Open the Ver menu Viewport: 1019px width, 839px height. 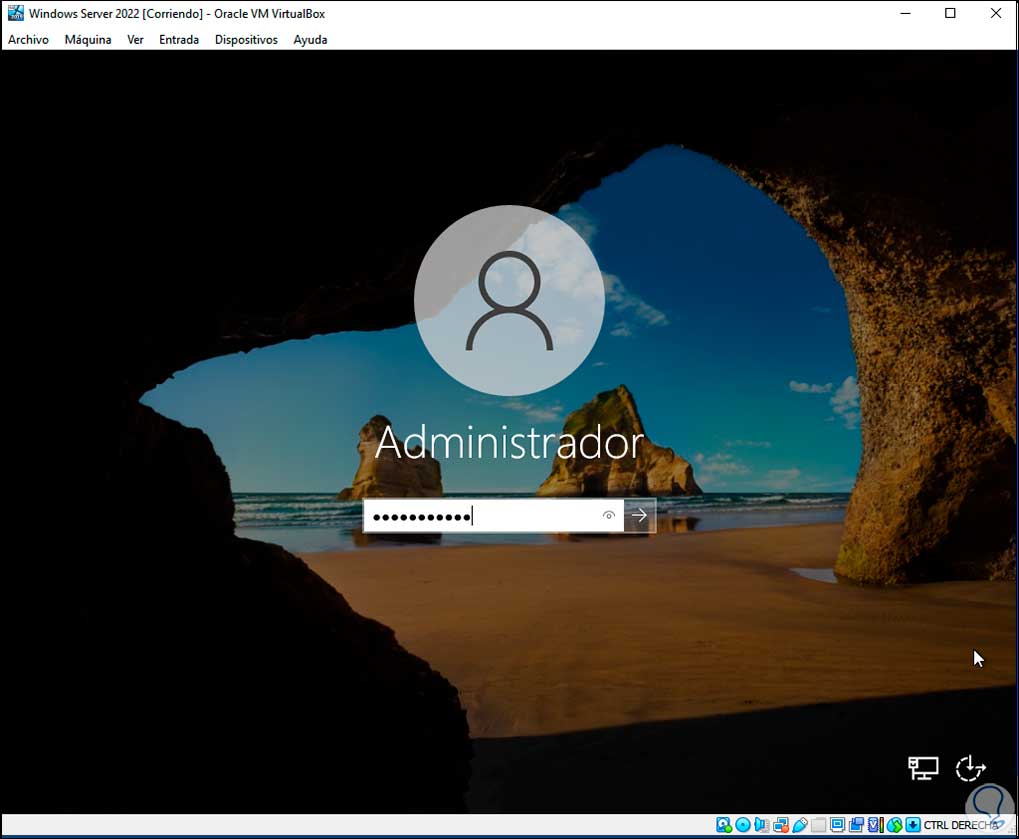click(x=135, y=40)
